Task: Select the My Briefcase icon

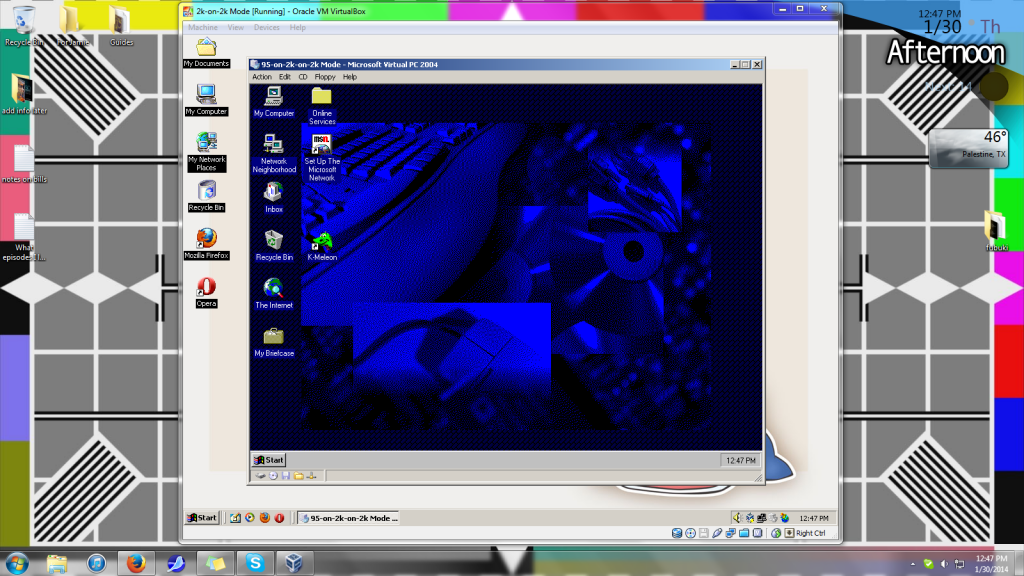Action: (274, 342)
